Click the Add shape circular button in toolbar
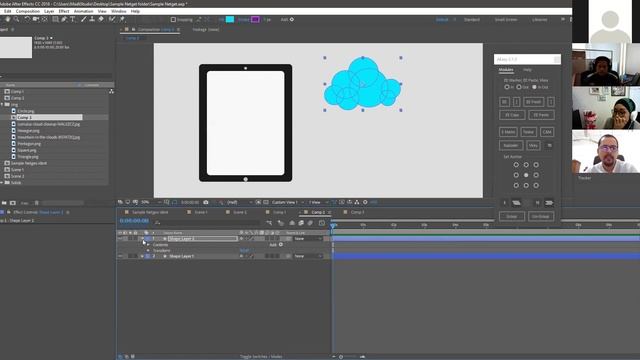The image size is (640, 360). (x=292, y=19)
